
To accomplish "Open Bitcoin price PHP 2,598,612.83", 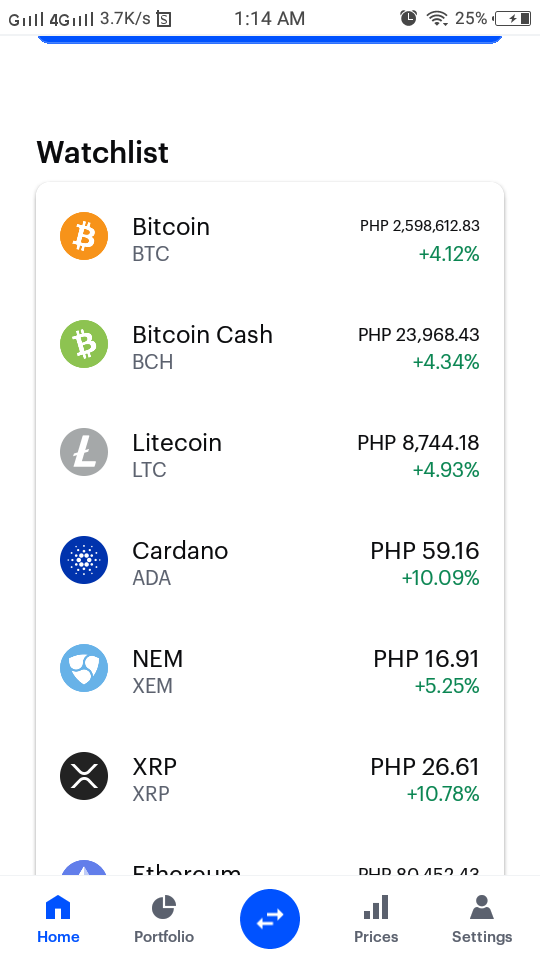I will [419, 226].
